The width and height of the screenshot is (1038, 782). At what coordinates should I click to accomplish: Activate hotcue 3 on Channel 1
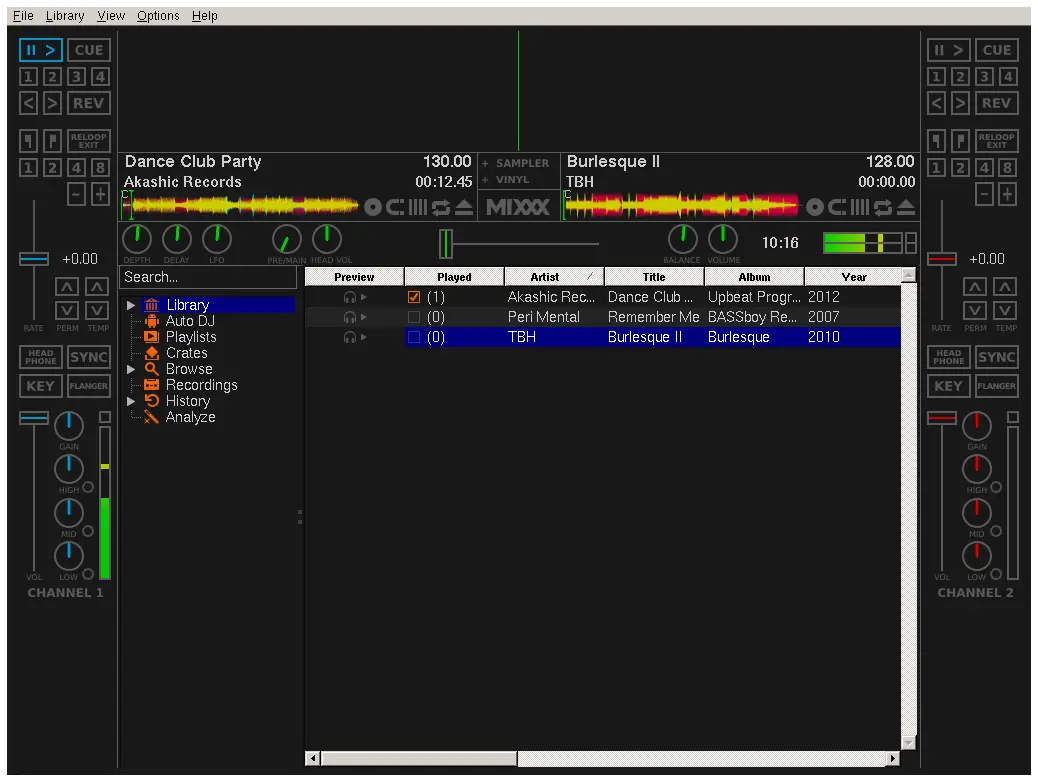(x=76, y=77)
